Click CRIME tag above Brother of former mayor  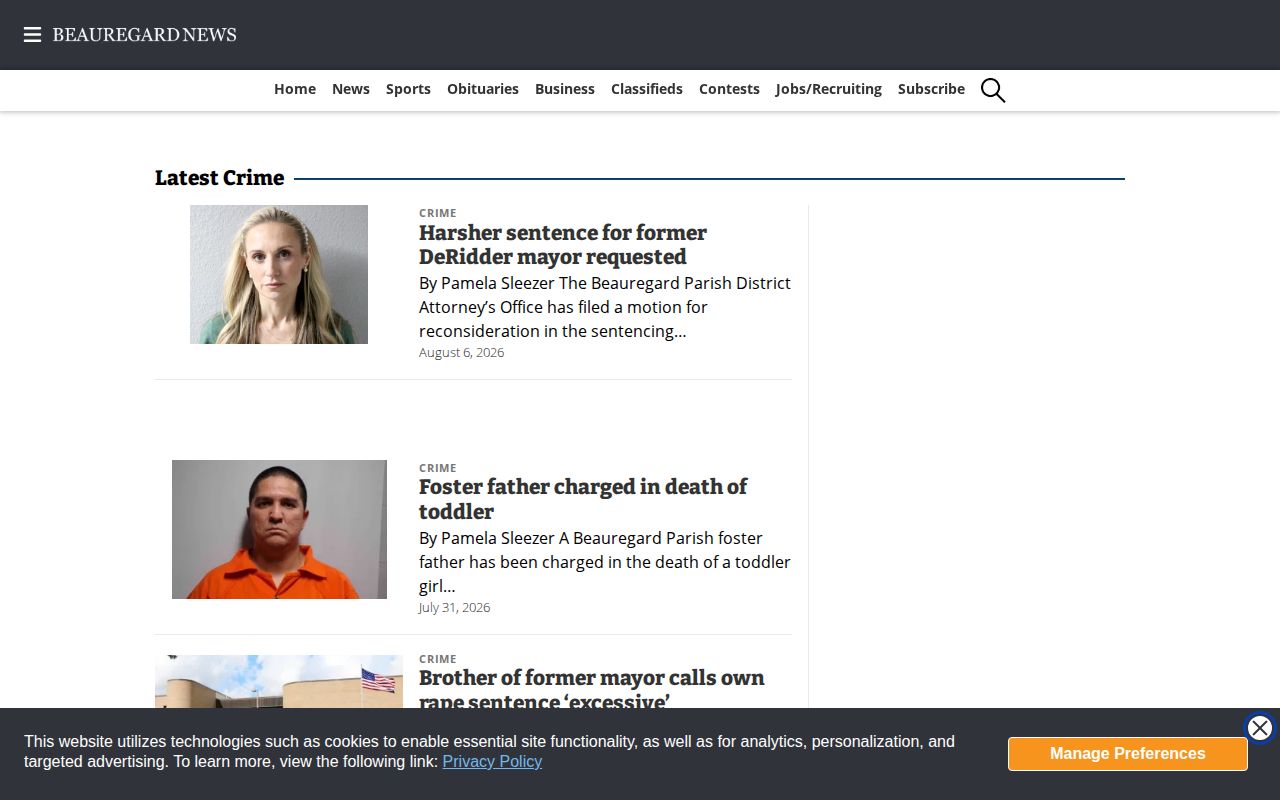438,659
